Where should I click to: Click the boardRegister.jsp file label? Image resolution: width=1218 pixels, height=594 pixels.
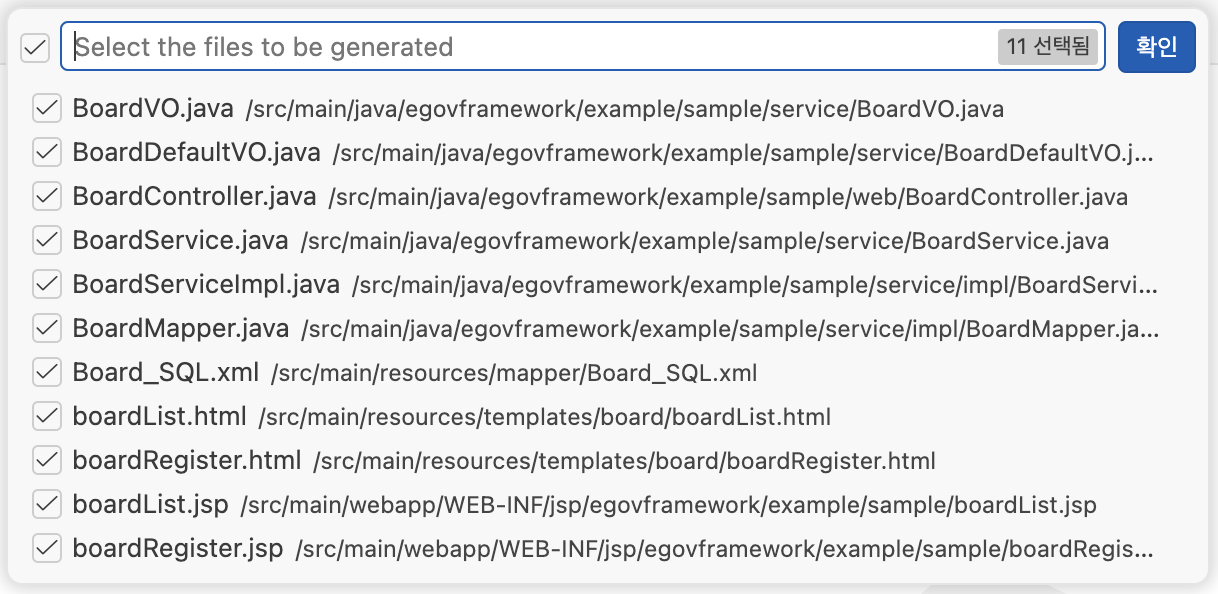point(178,548)
